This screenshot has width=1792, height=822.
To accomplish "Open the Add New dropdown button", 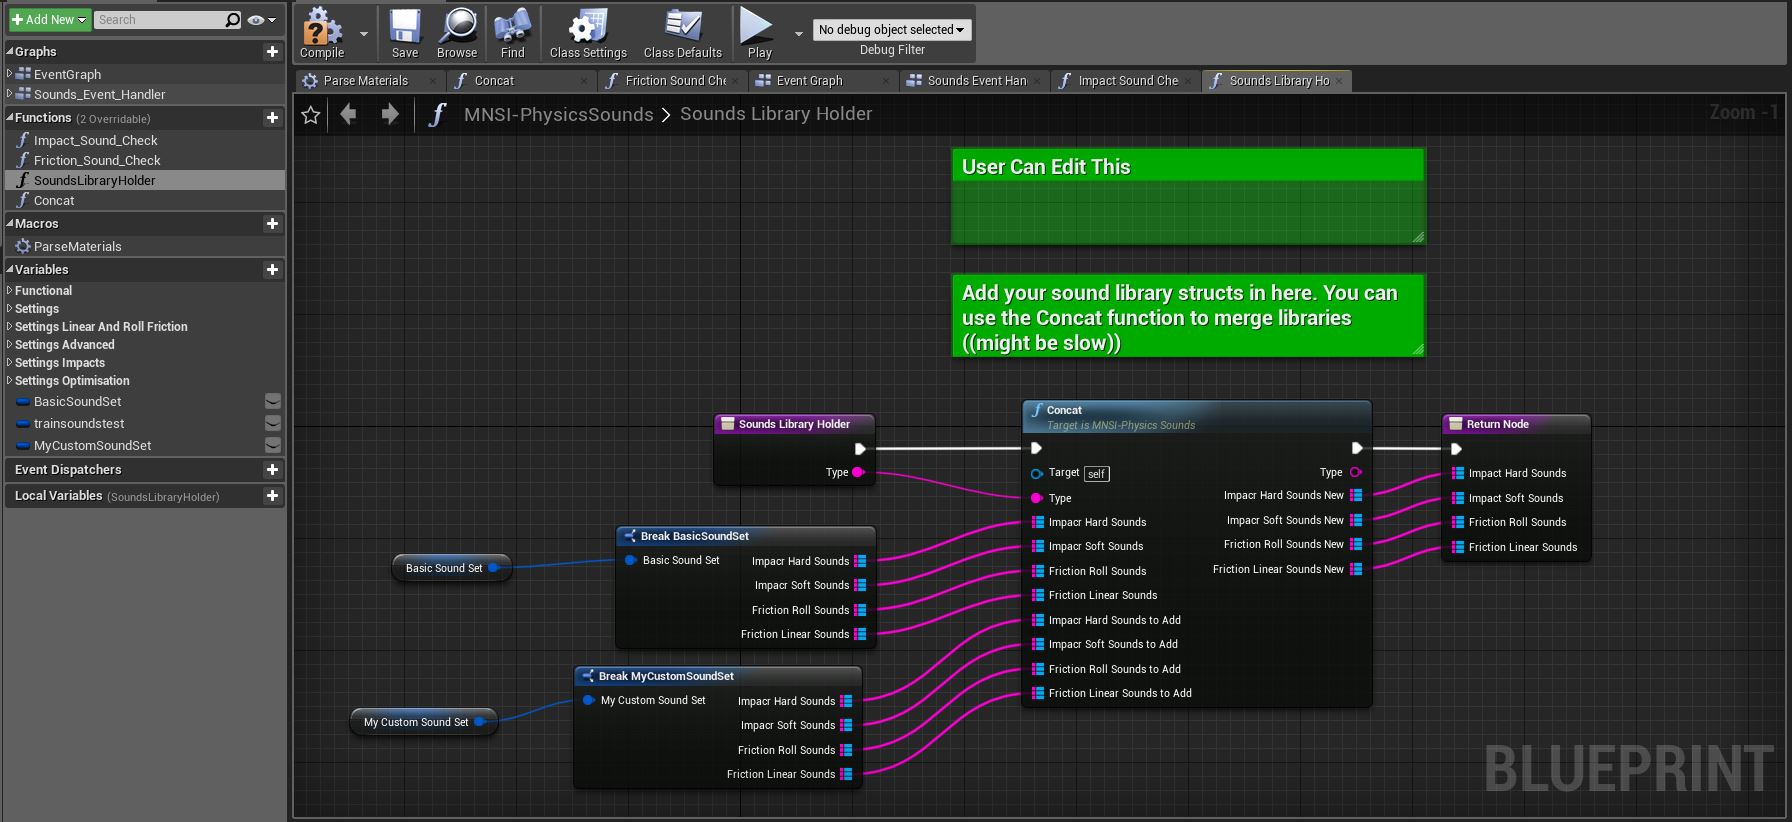I will point(49,20).
